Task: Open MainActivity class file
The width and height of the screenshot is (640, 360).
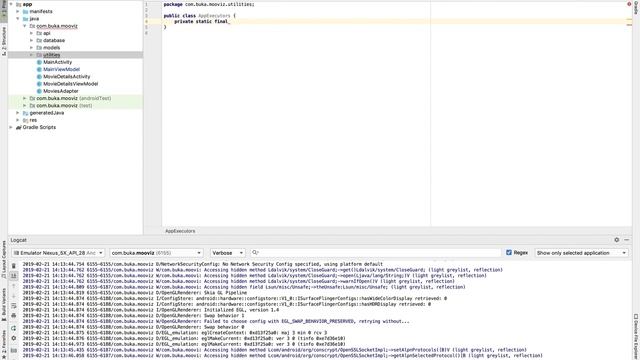Action: 57,62
